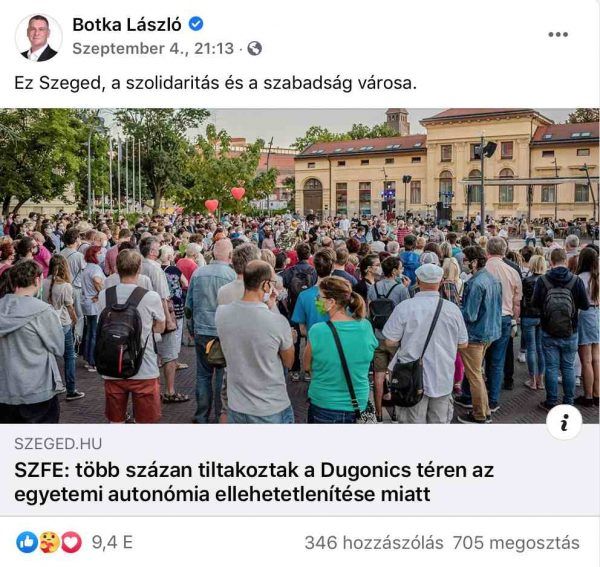Click the Care hug reaction emoji

tap(50, 542)
